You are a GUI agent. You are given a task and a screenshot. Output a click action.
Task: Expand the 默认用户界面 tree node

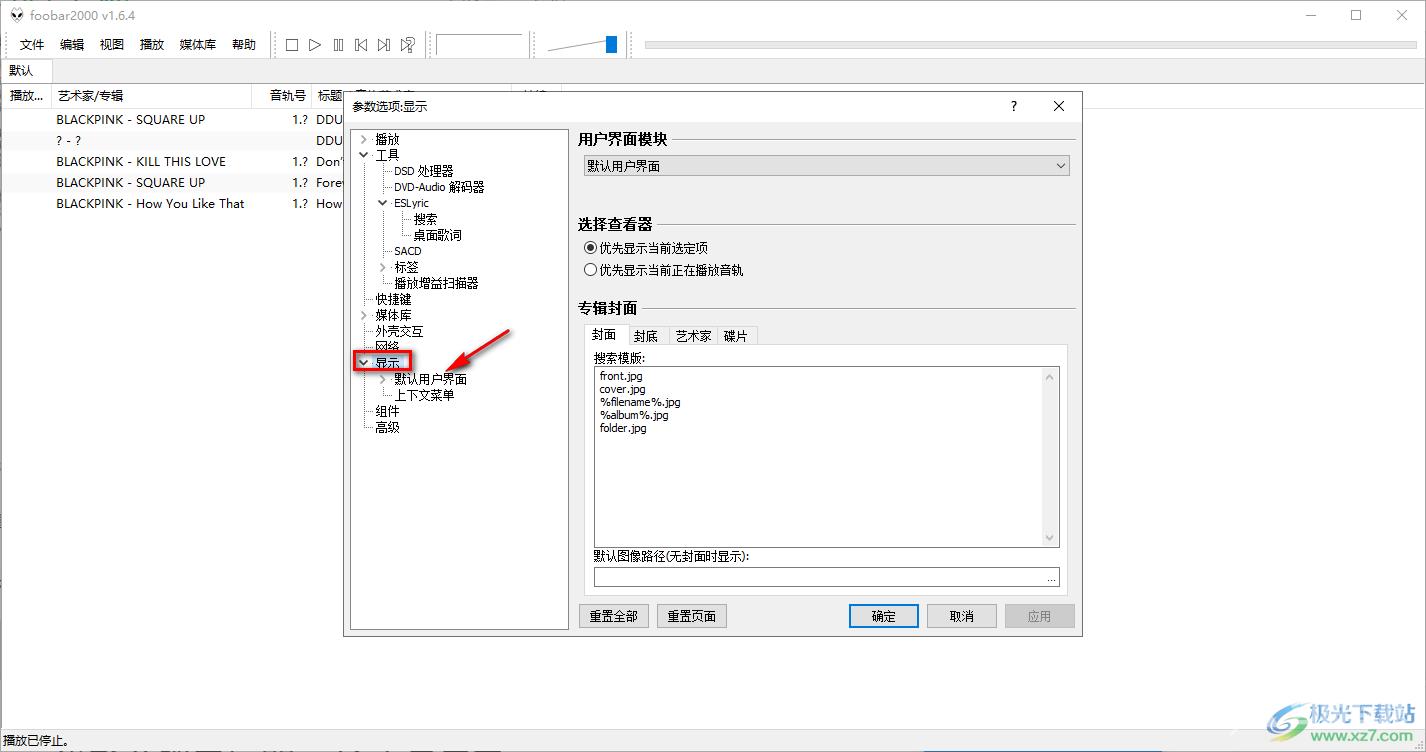pyautogui.click(x=383, y=379)
